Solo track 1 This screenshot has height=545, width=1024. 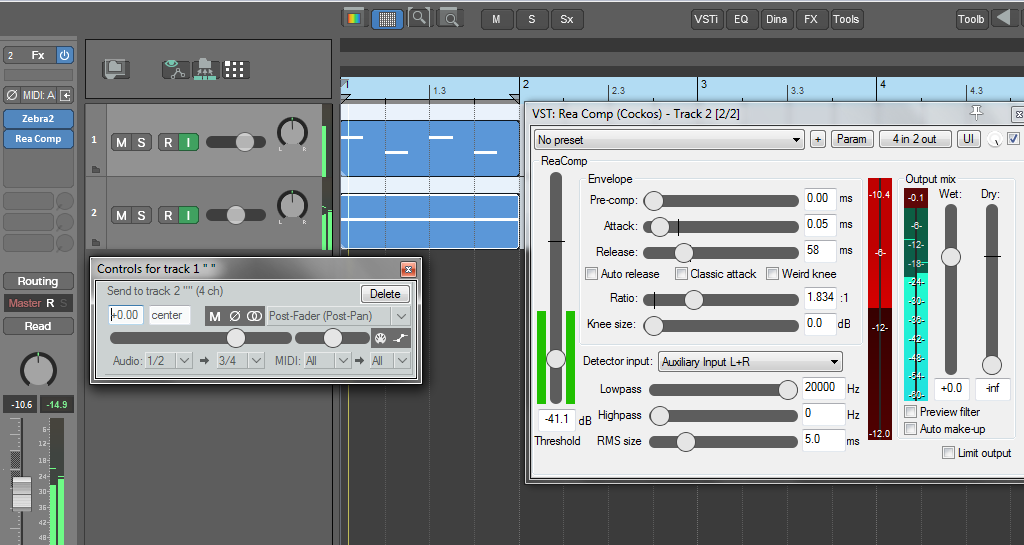141,142
